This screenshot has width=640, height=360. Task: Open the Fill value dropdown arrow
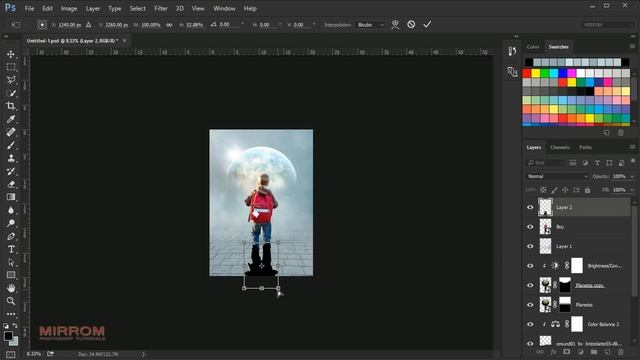(632, 190)
